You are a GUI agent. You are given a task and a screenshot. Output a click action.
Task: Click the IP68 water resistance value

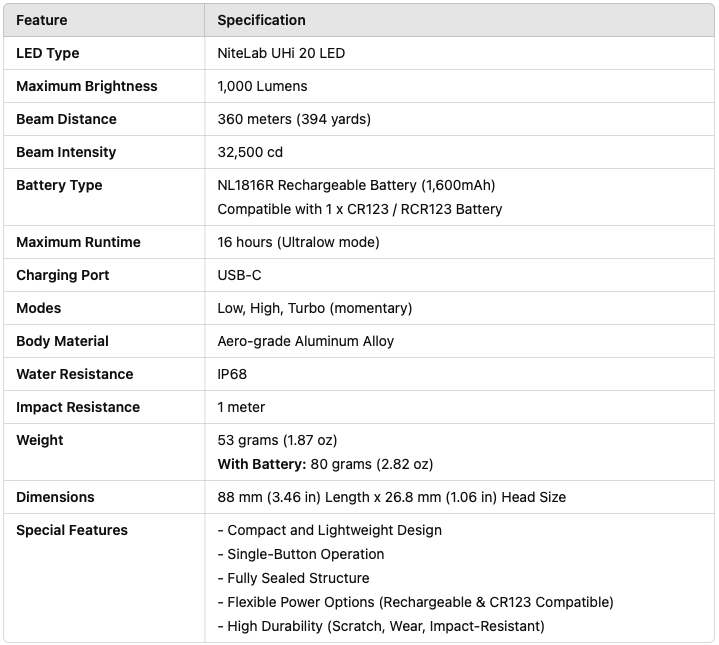tap(232, 374)
